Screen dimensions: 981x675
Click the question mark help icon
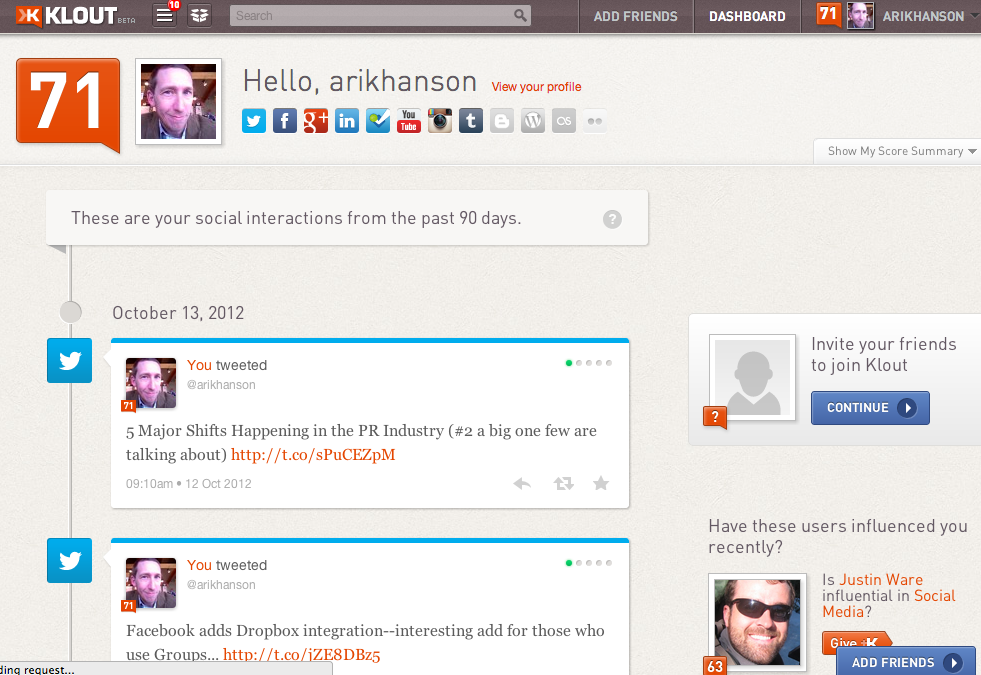[612, 219]
